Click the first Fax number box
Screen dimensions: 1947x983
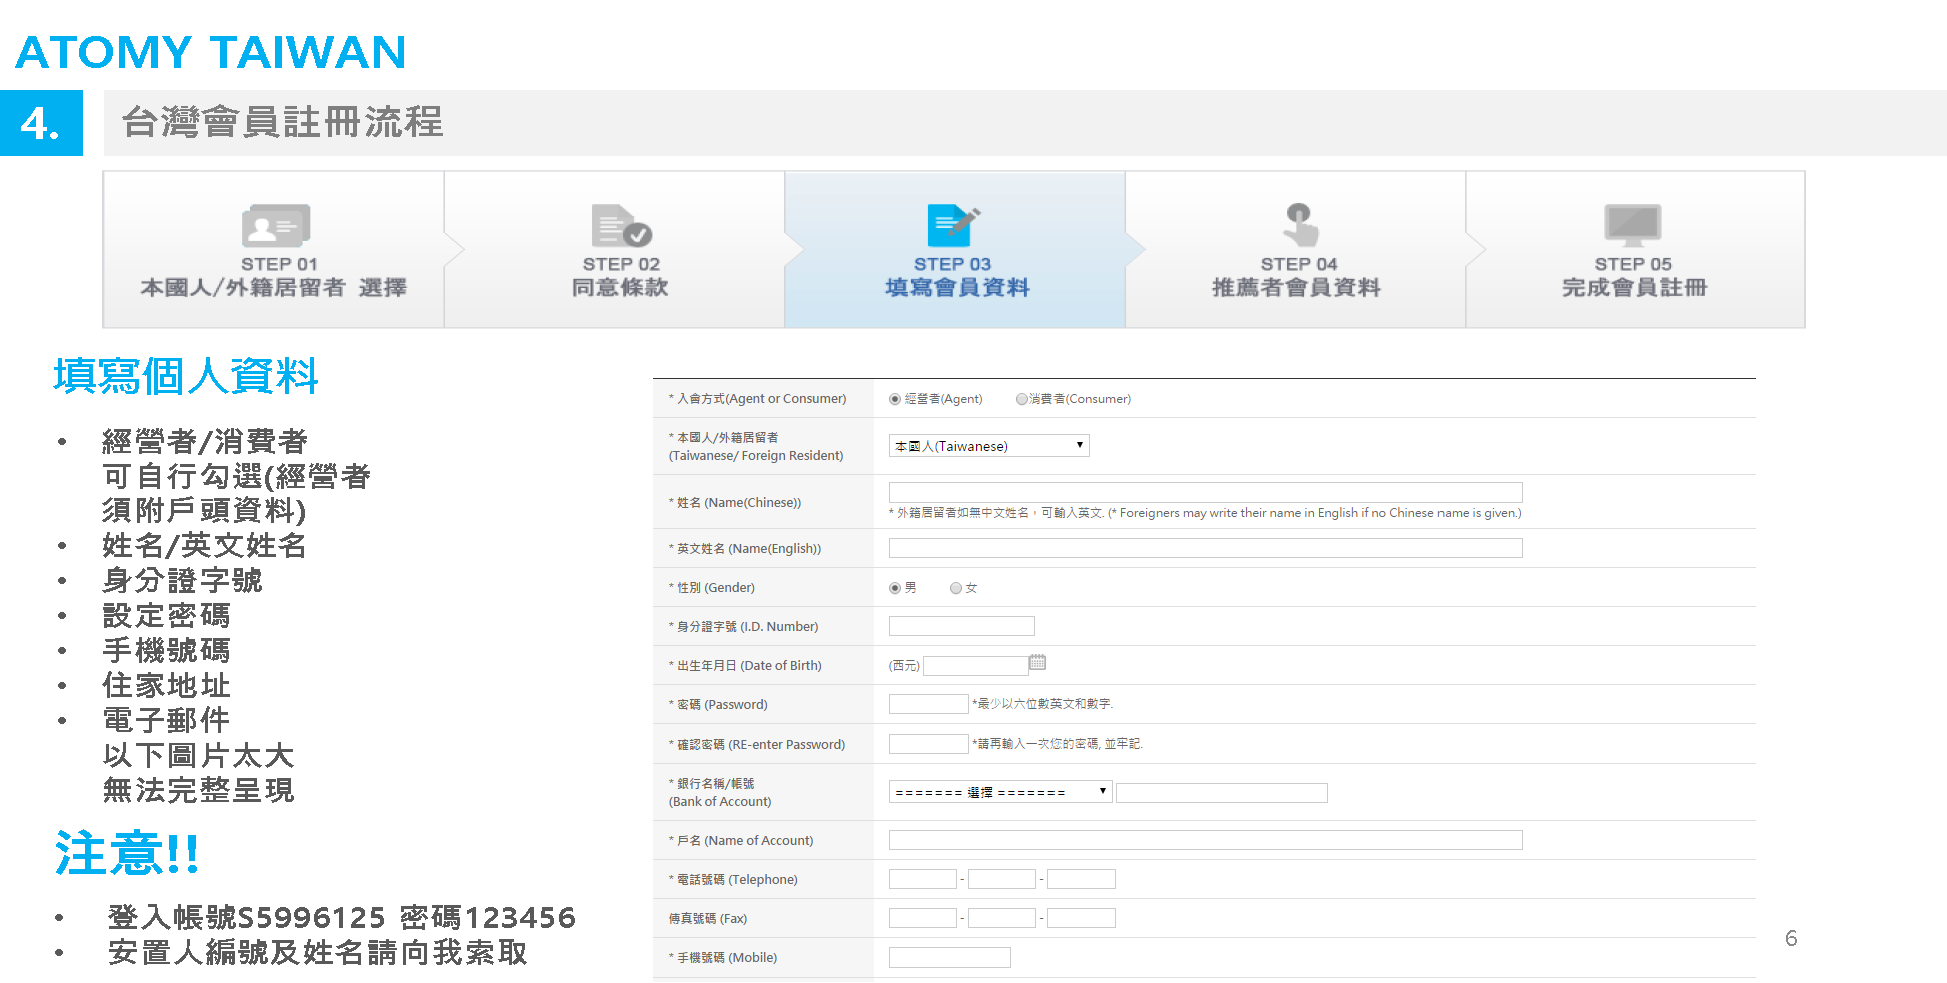point(922,918)
